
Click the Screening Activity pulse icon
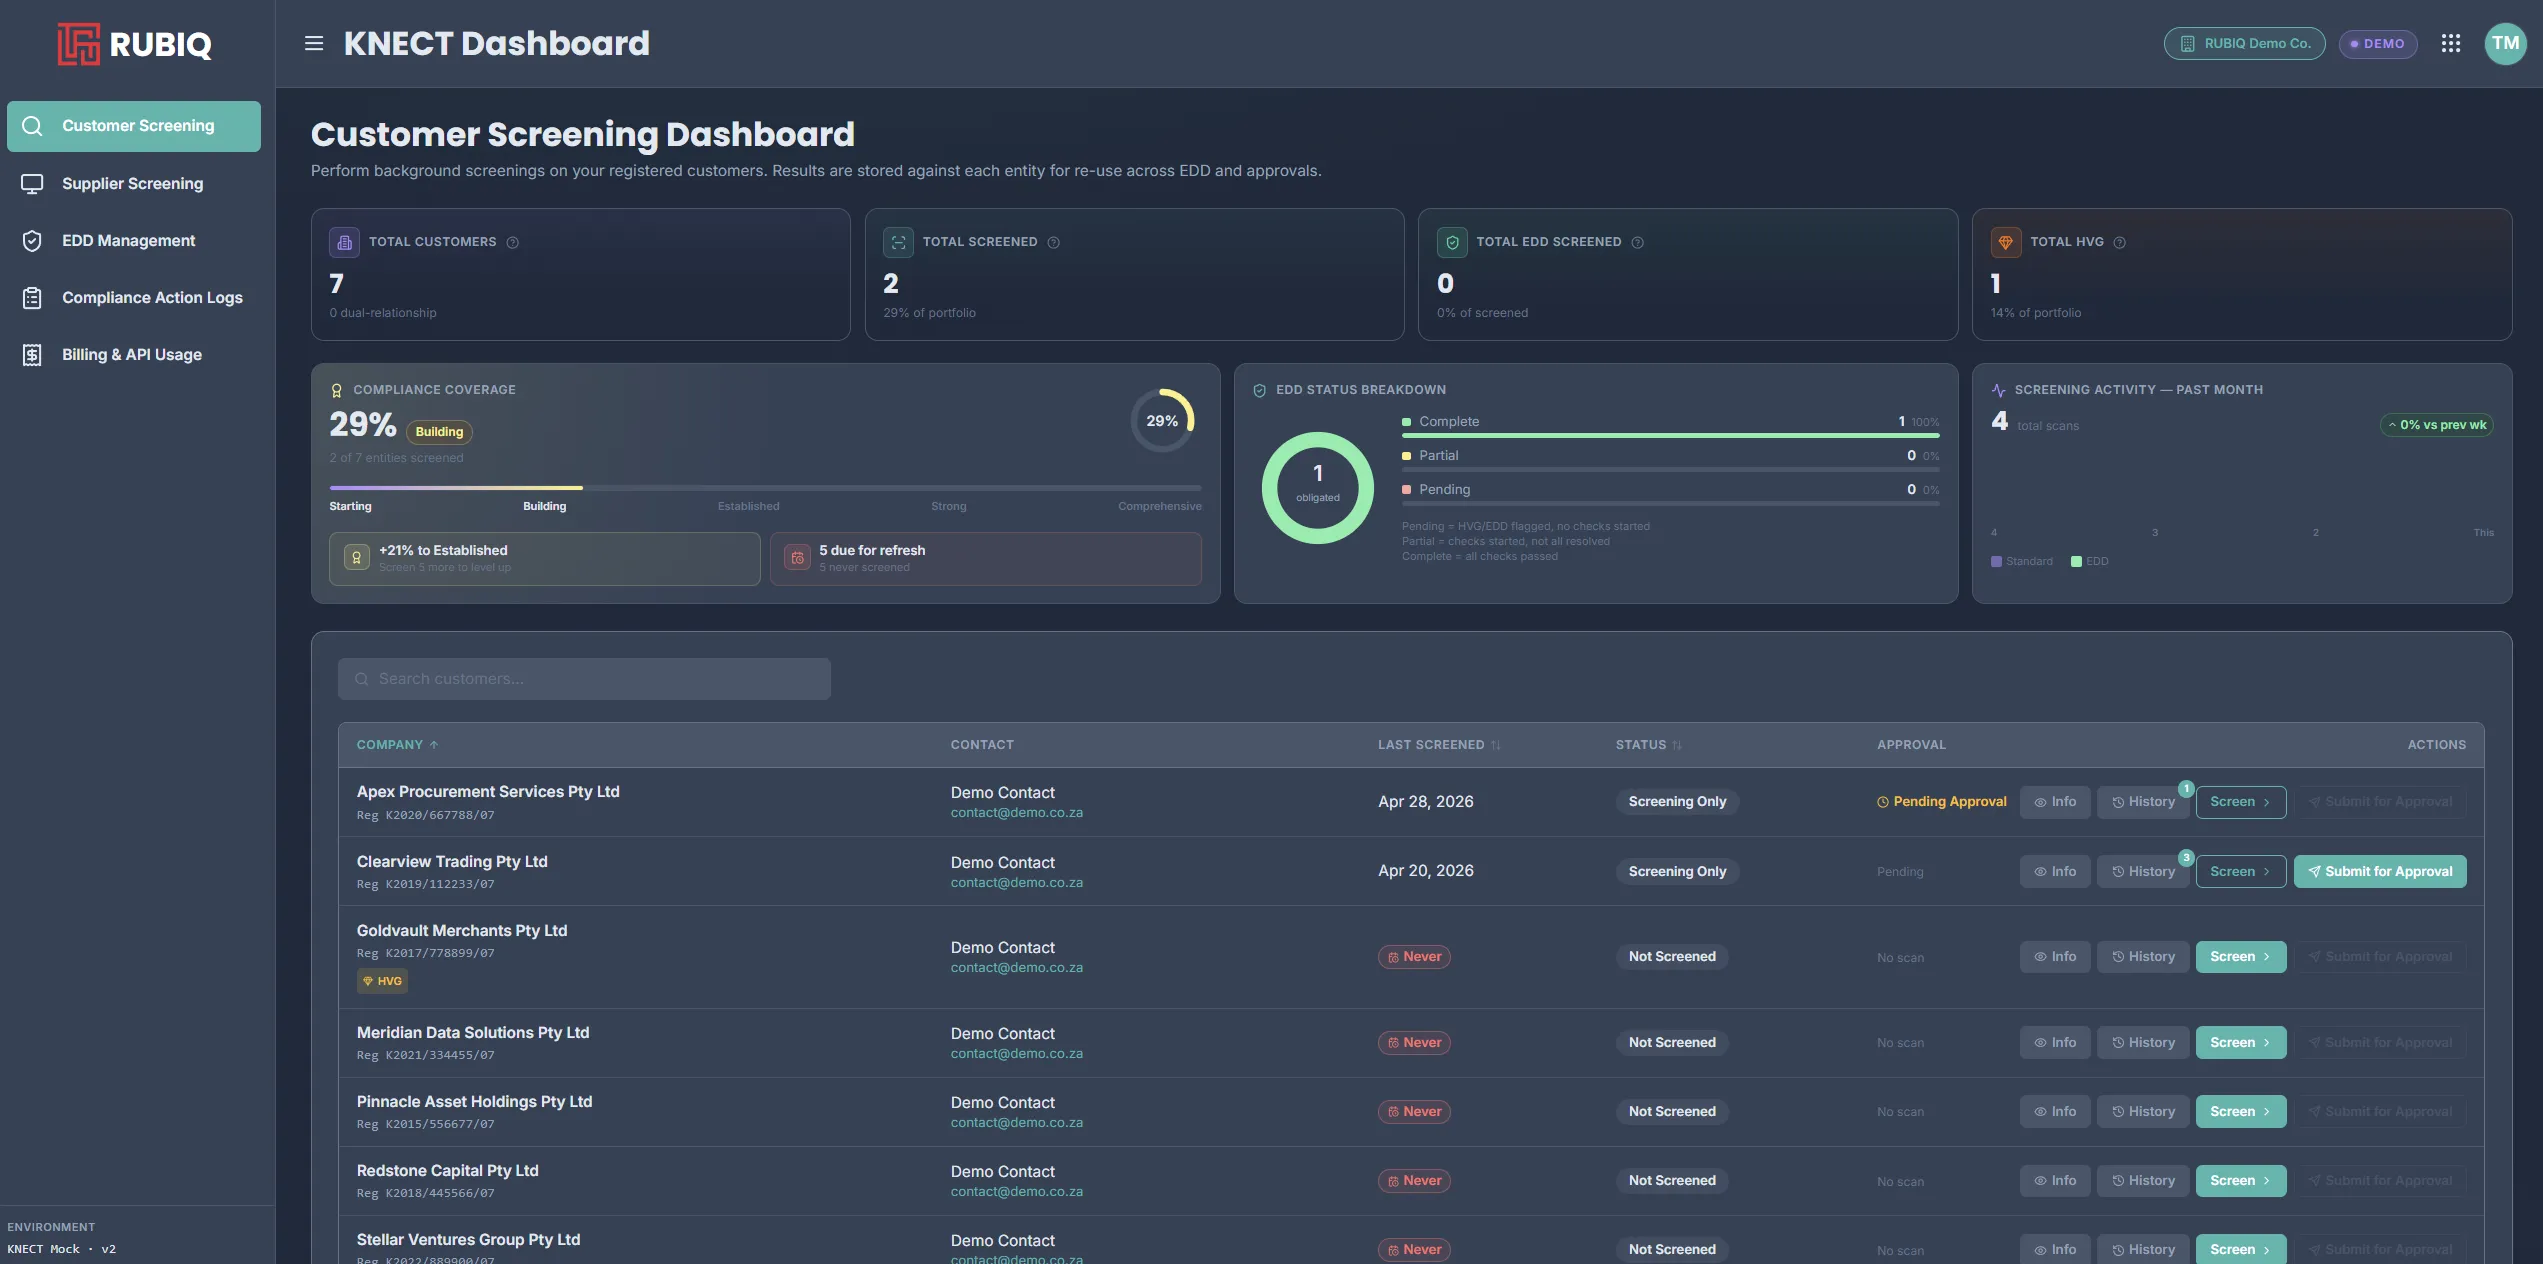(x=1998, y=390)
